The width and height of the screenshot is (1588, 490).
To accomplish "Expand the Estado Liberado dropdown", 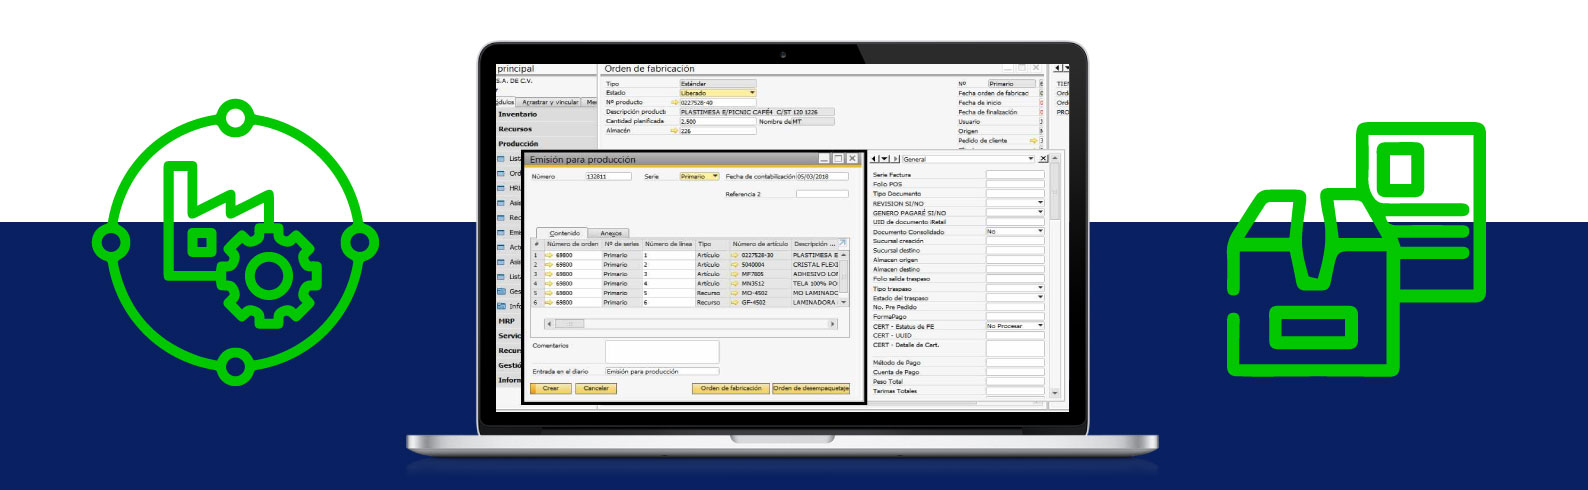I will coord(752,93).
